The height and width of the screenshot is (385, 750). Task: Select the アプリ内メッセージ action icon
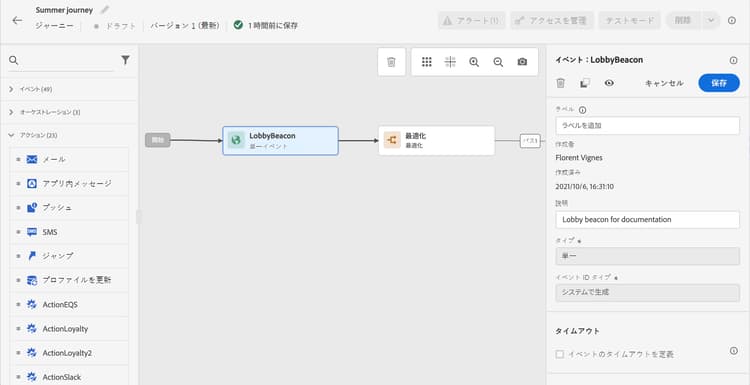tap(32, 184)
